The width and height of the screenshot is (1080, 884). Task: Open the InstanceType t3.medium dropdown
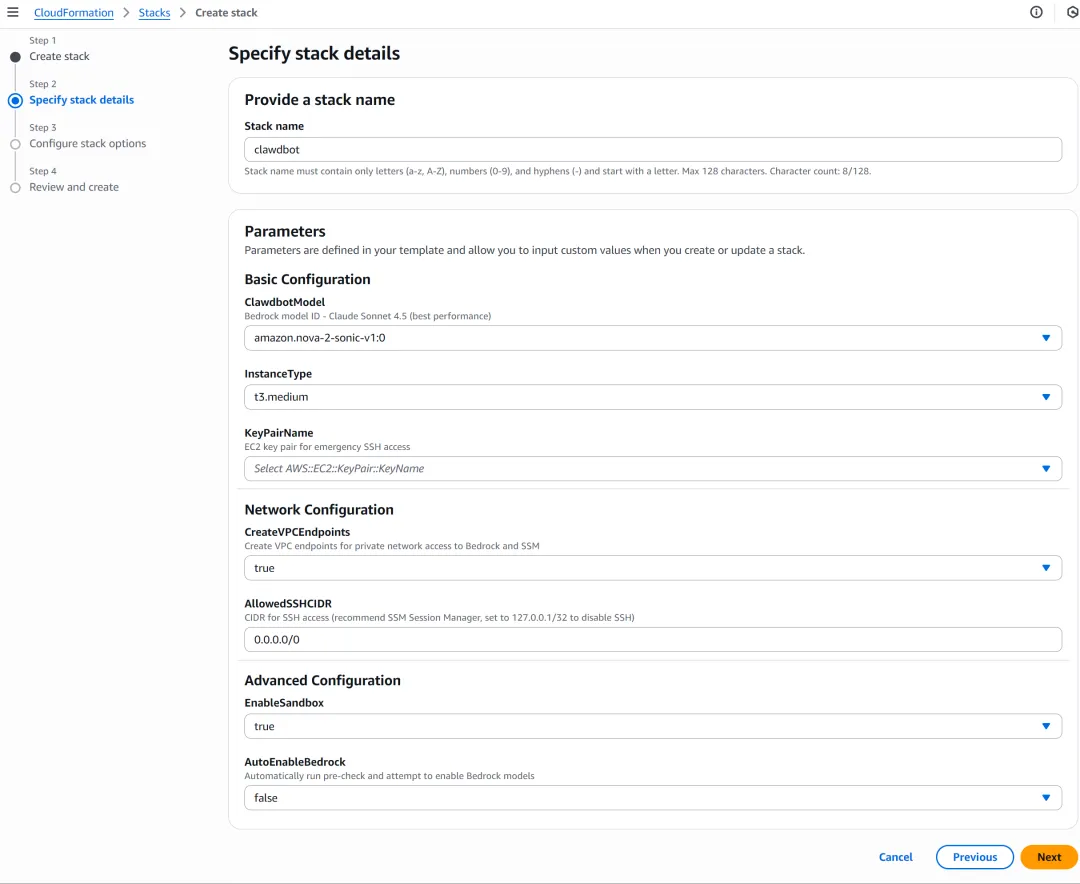(x=652, y=397)
